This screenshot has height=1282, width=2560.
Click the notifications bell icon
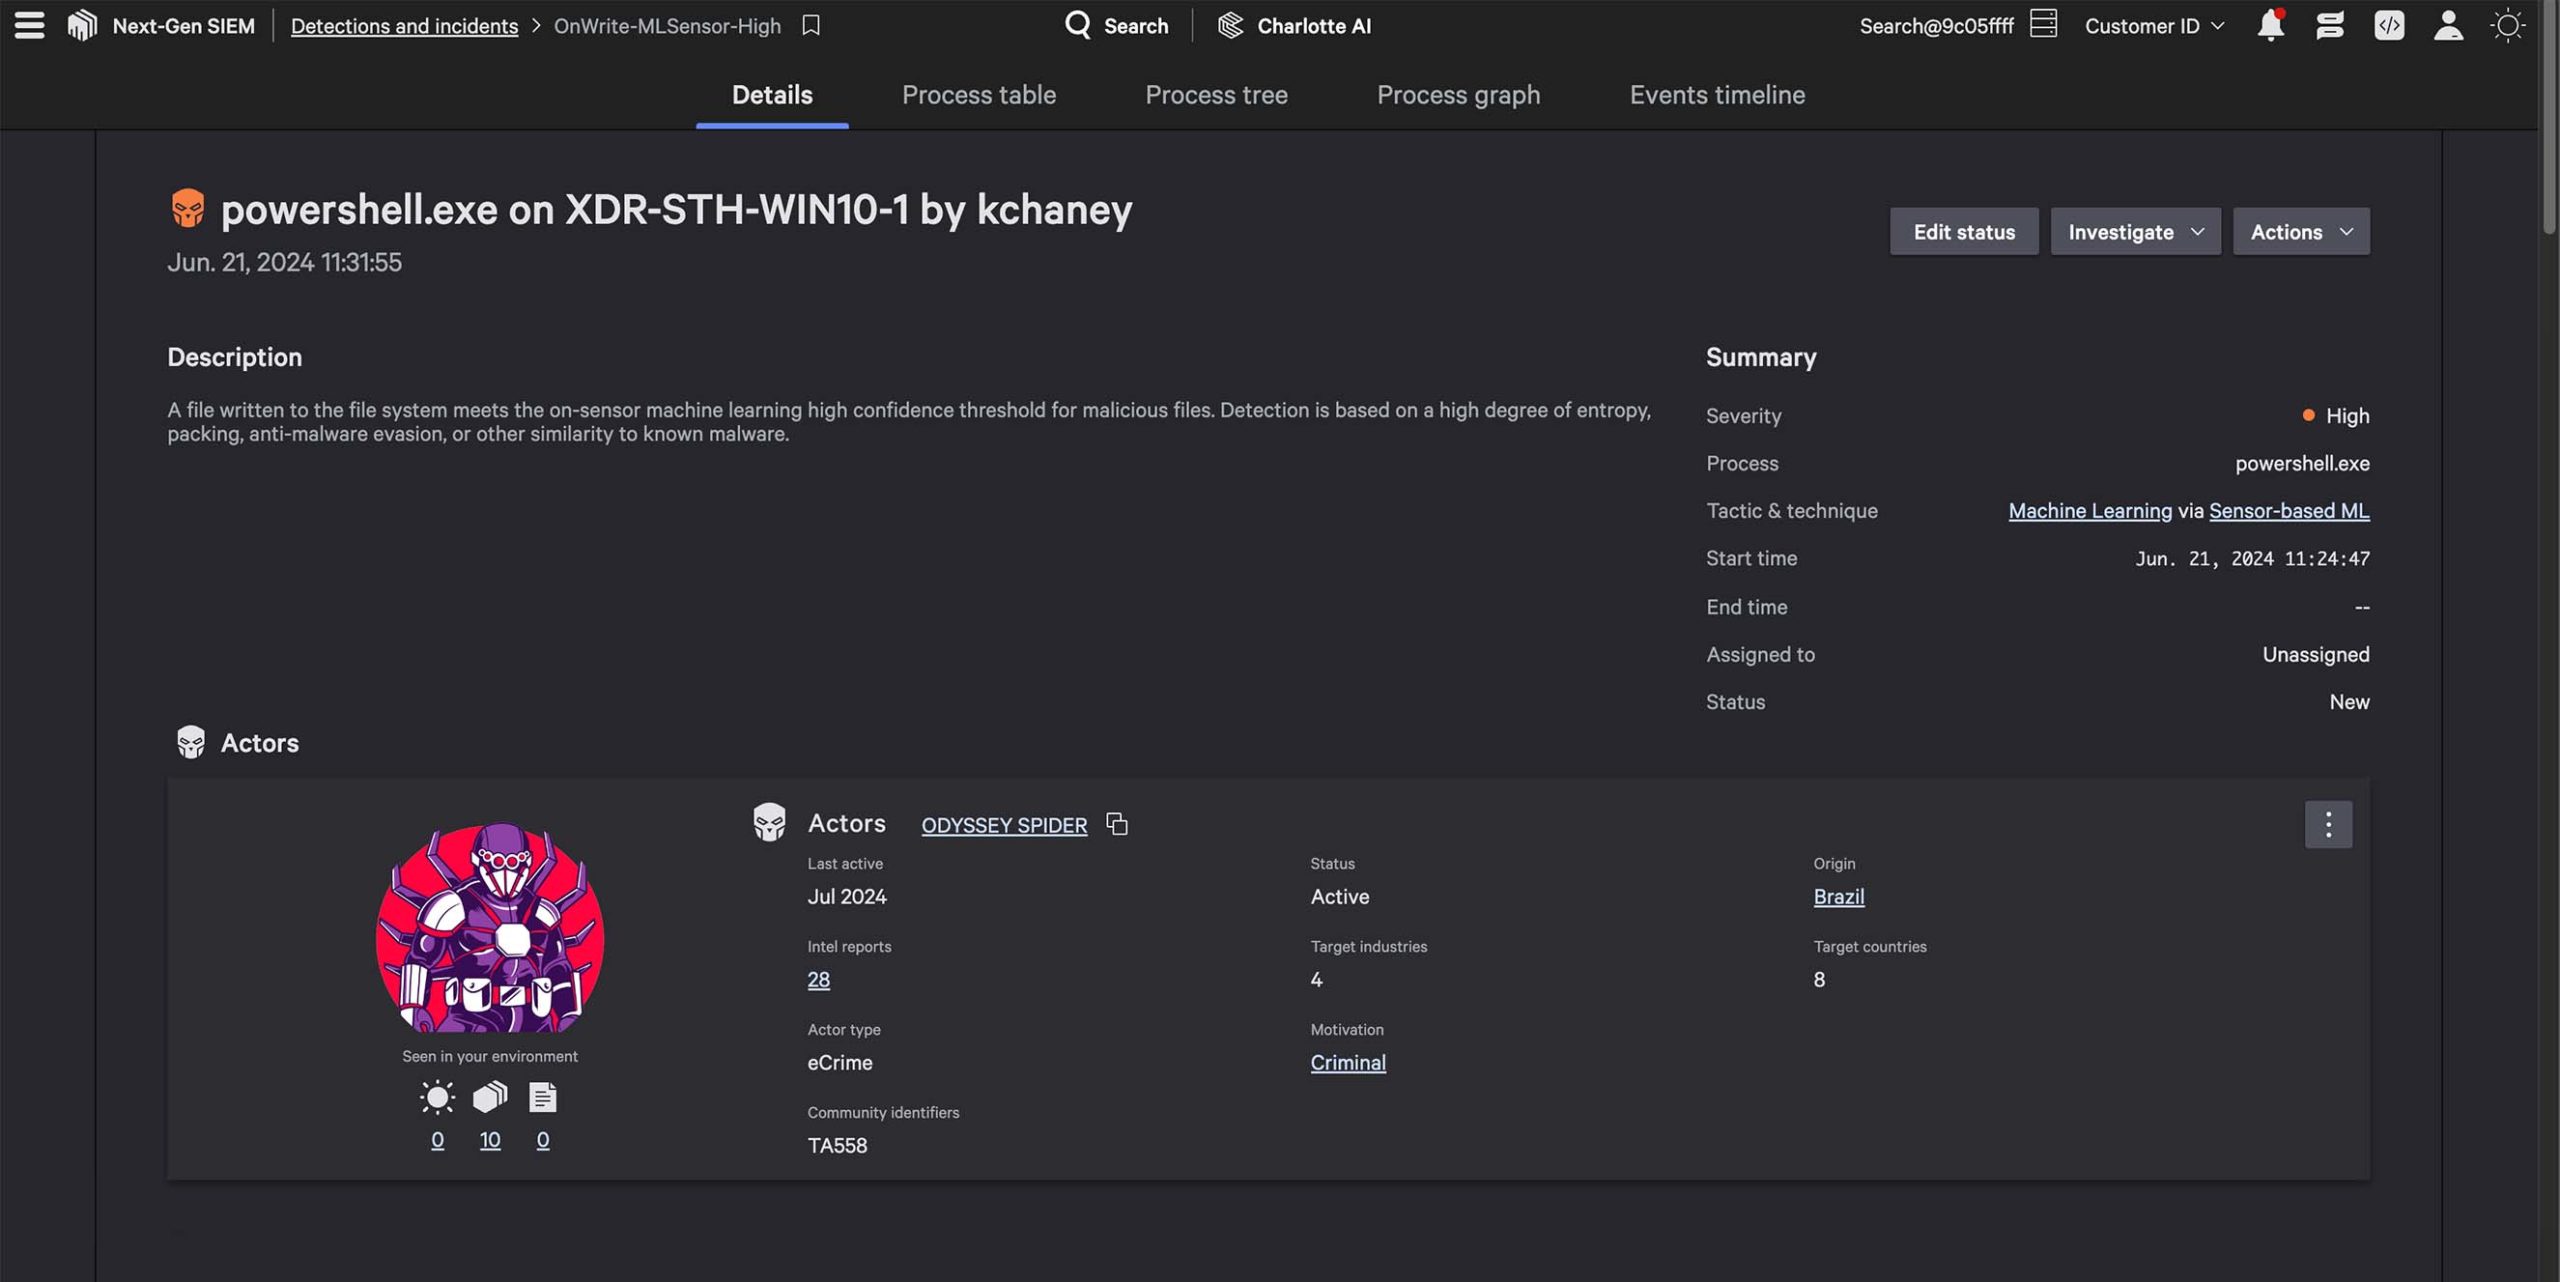(x=2270, y=25)
